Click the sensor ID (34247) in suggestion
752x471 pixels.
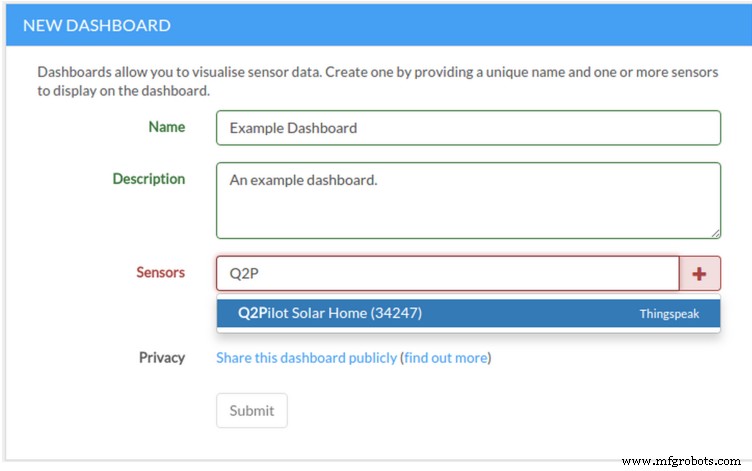point(396,313)
